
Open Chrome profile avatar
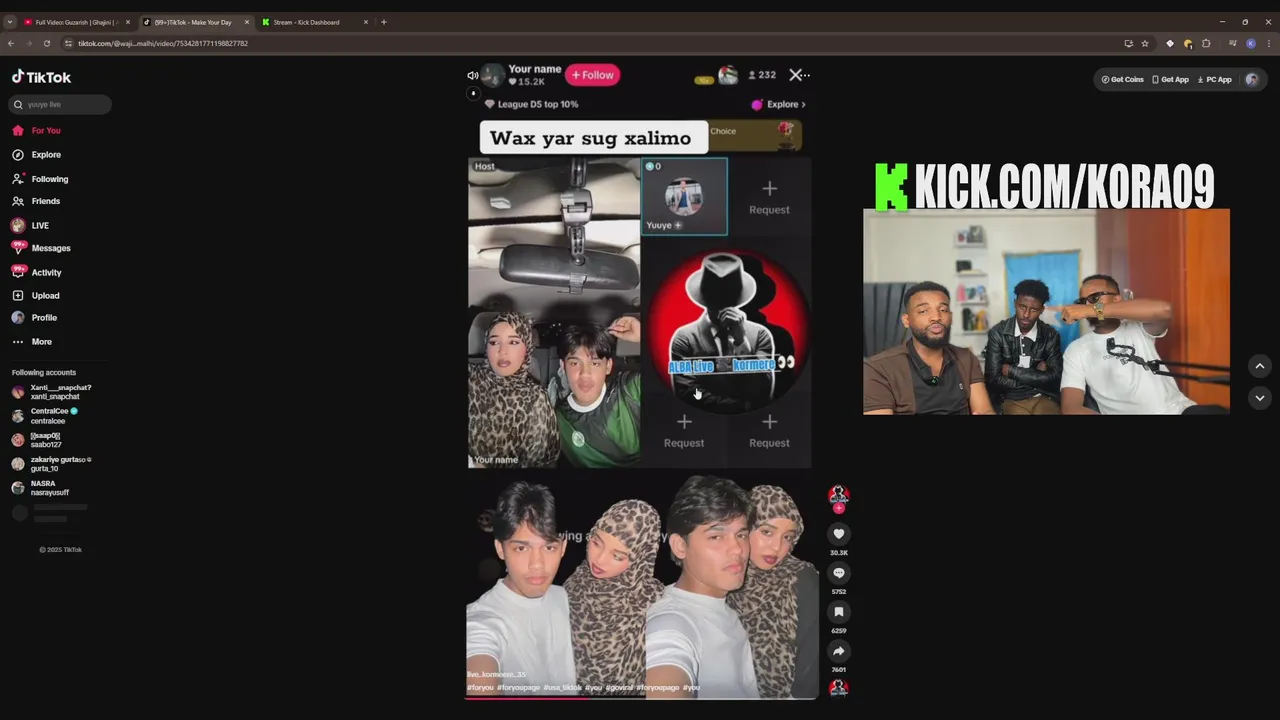coord(1251,43)
